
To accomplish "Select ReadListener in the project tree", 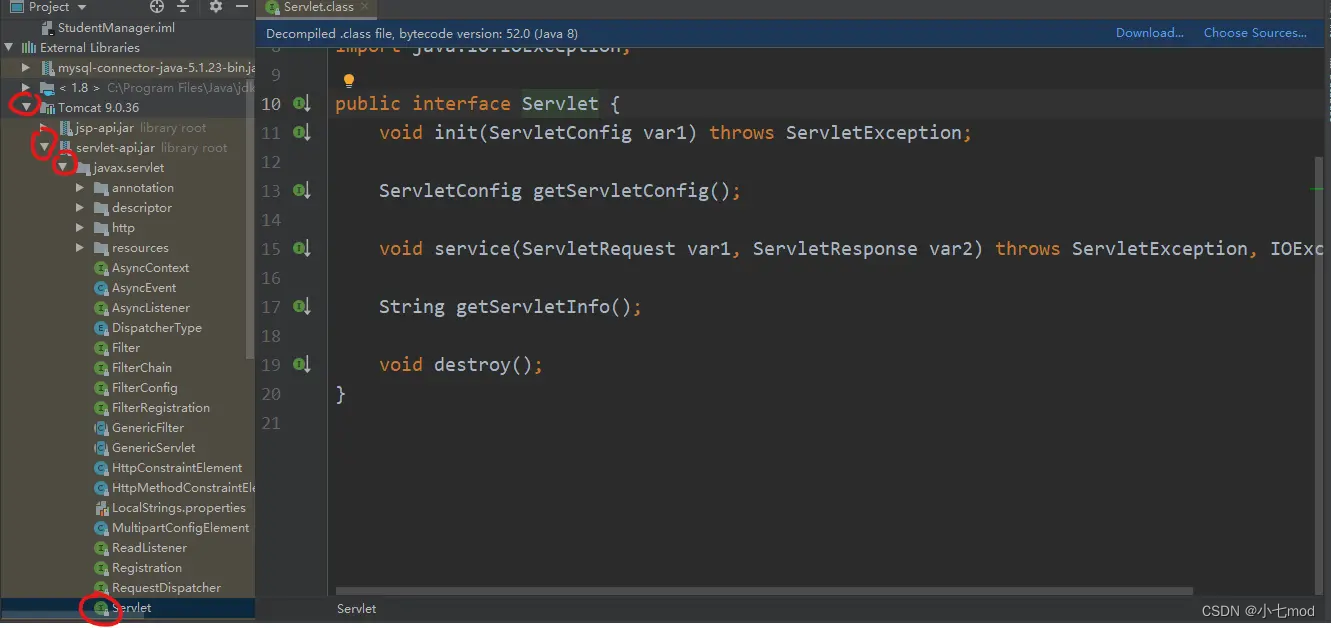I will (128, 548).
